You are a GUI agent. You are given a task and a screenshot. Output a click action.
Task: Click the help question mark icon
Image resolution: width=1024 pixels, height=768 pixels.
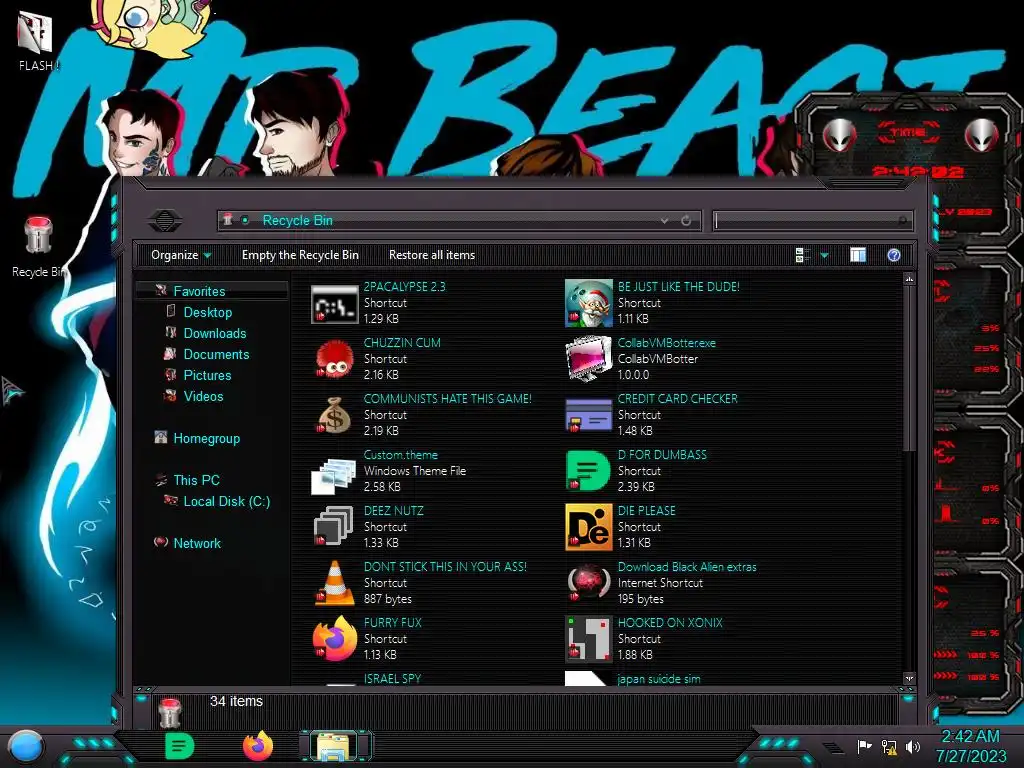click(x=894, y=255)
